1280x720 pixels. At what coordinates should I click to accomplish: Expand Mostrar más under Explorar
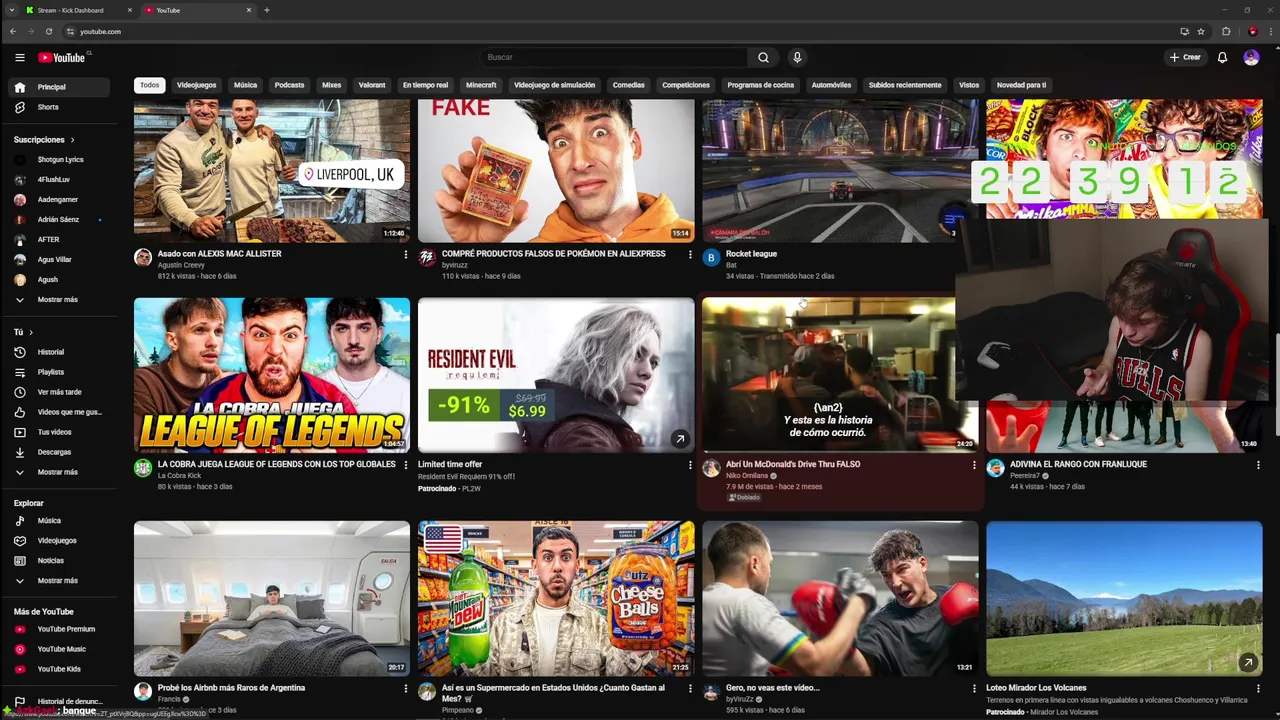coord(58,580)
